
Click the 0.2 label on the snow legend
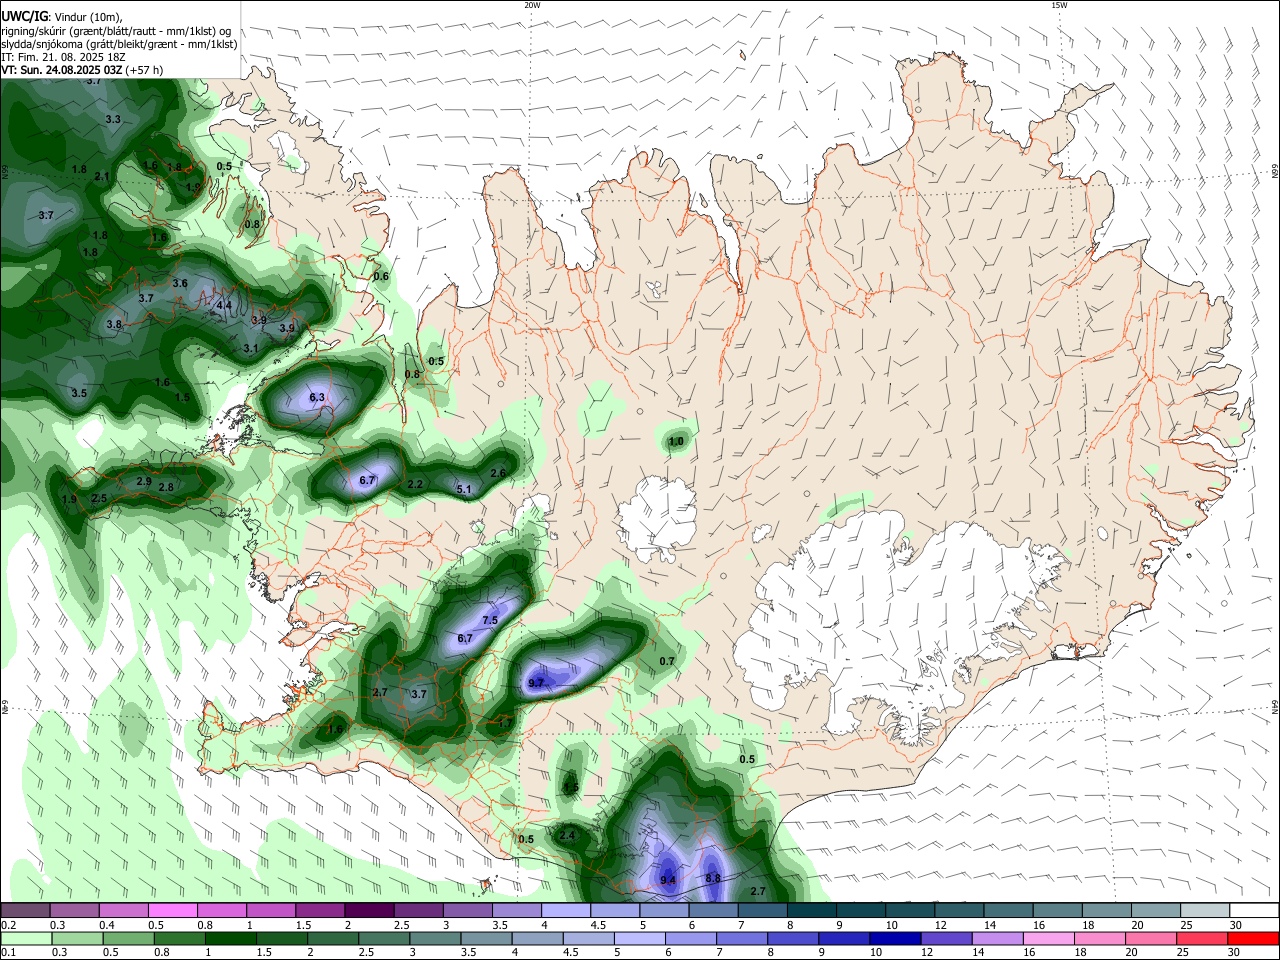(8, 925)
